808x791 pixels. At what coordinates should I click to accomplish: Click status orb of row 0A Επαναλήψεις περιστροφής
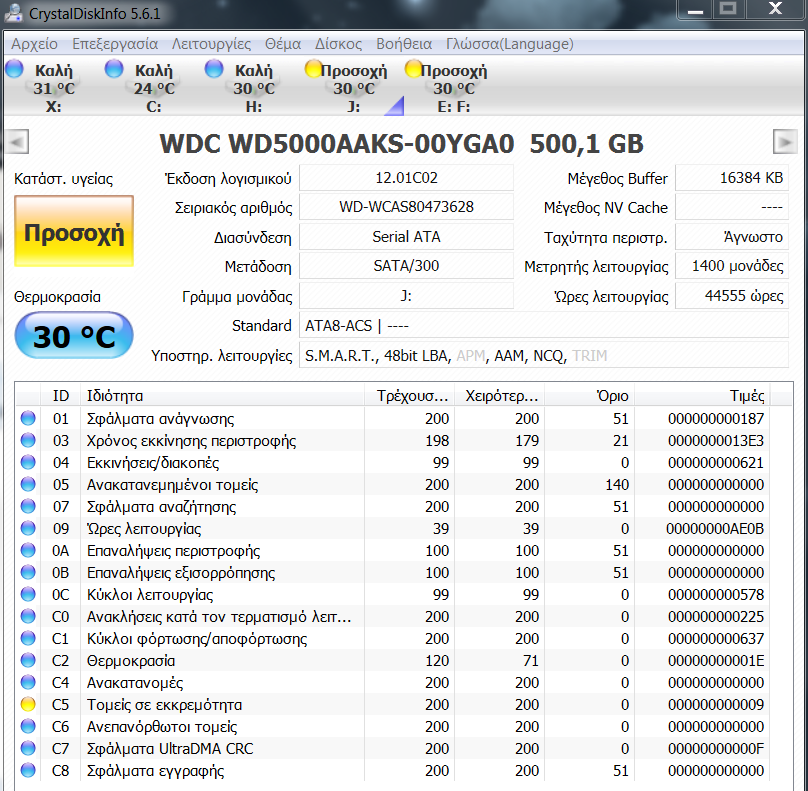pyautogui.click(x=28, y=550)
